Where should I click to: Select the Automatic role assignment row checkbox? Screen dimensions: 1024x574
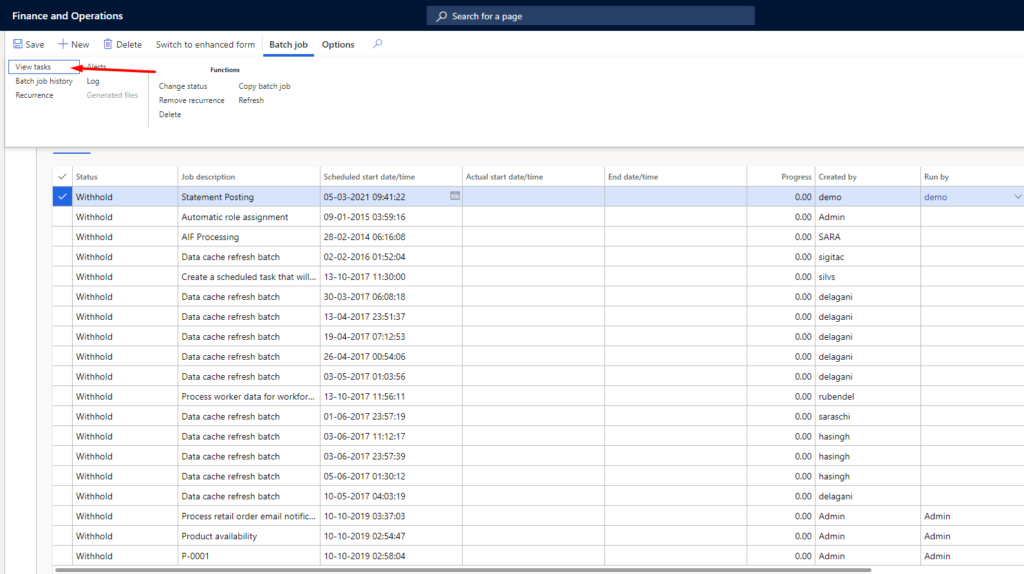pos(62,217)
